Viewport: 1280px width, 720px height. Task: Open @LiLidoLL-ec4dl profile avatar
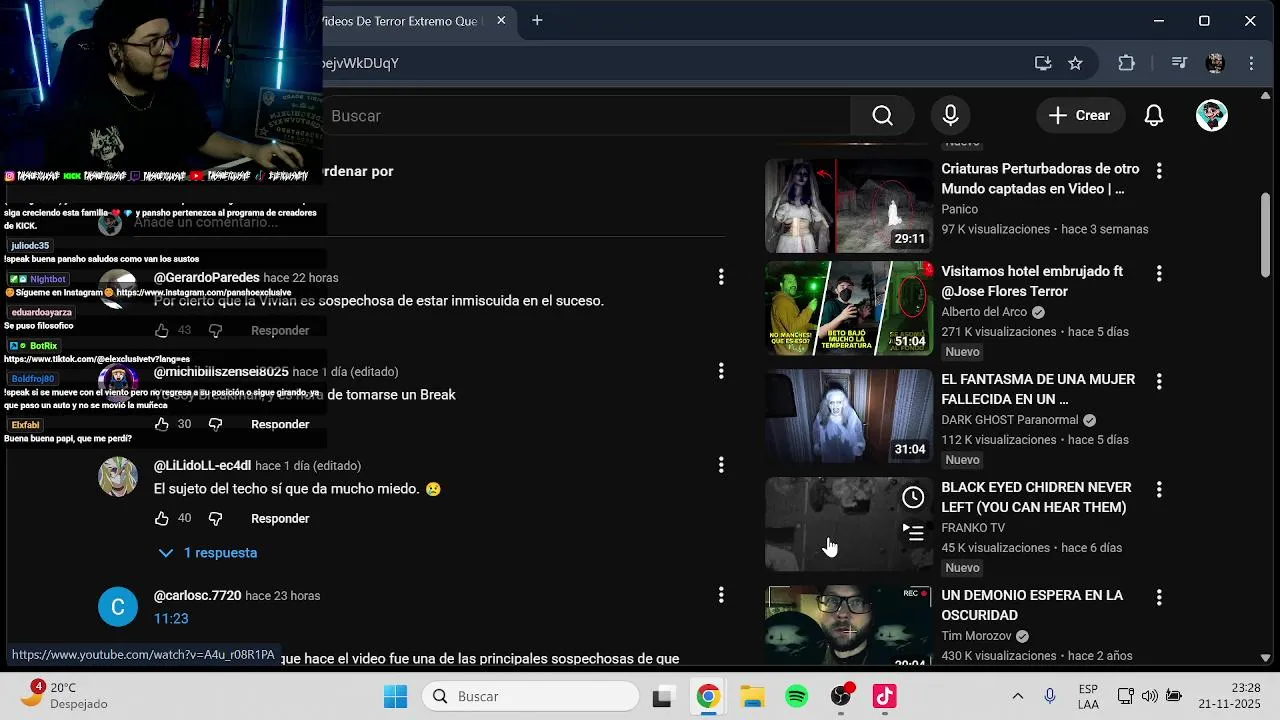point(118,477)
